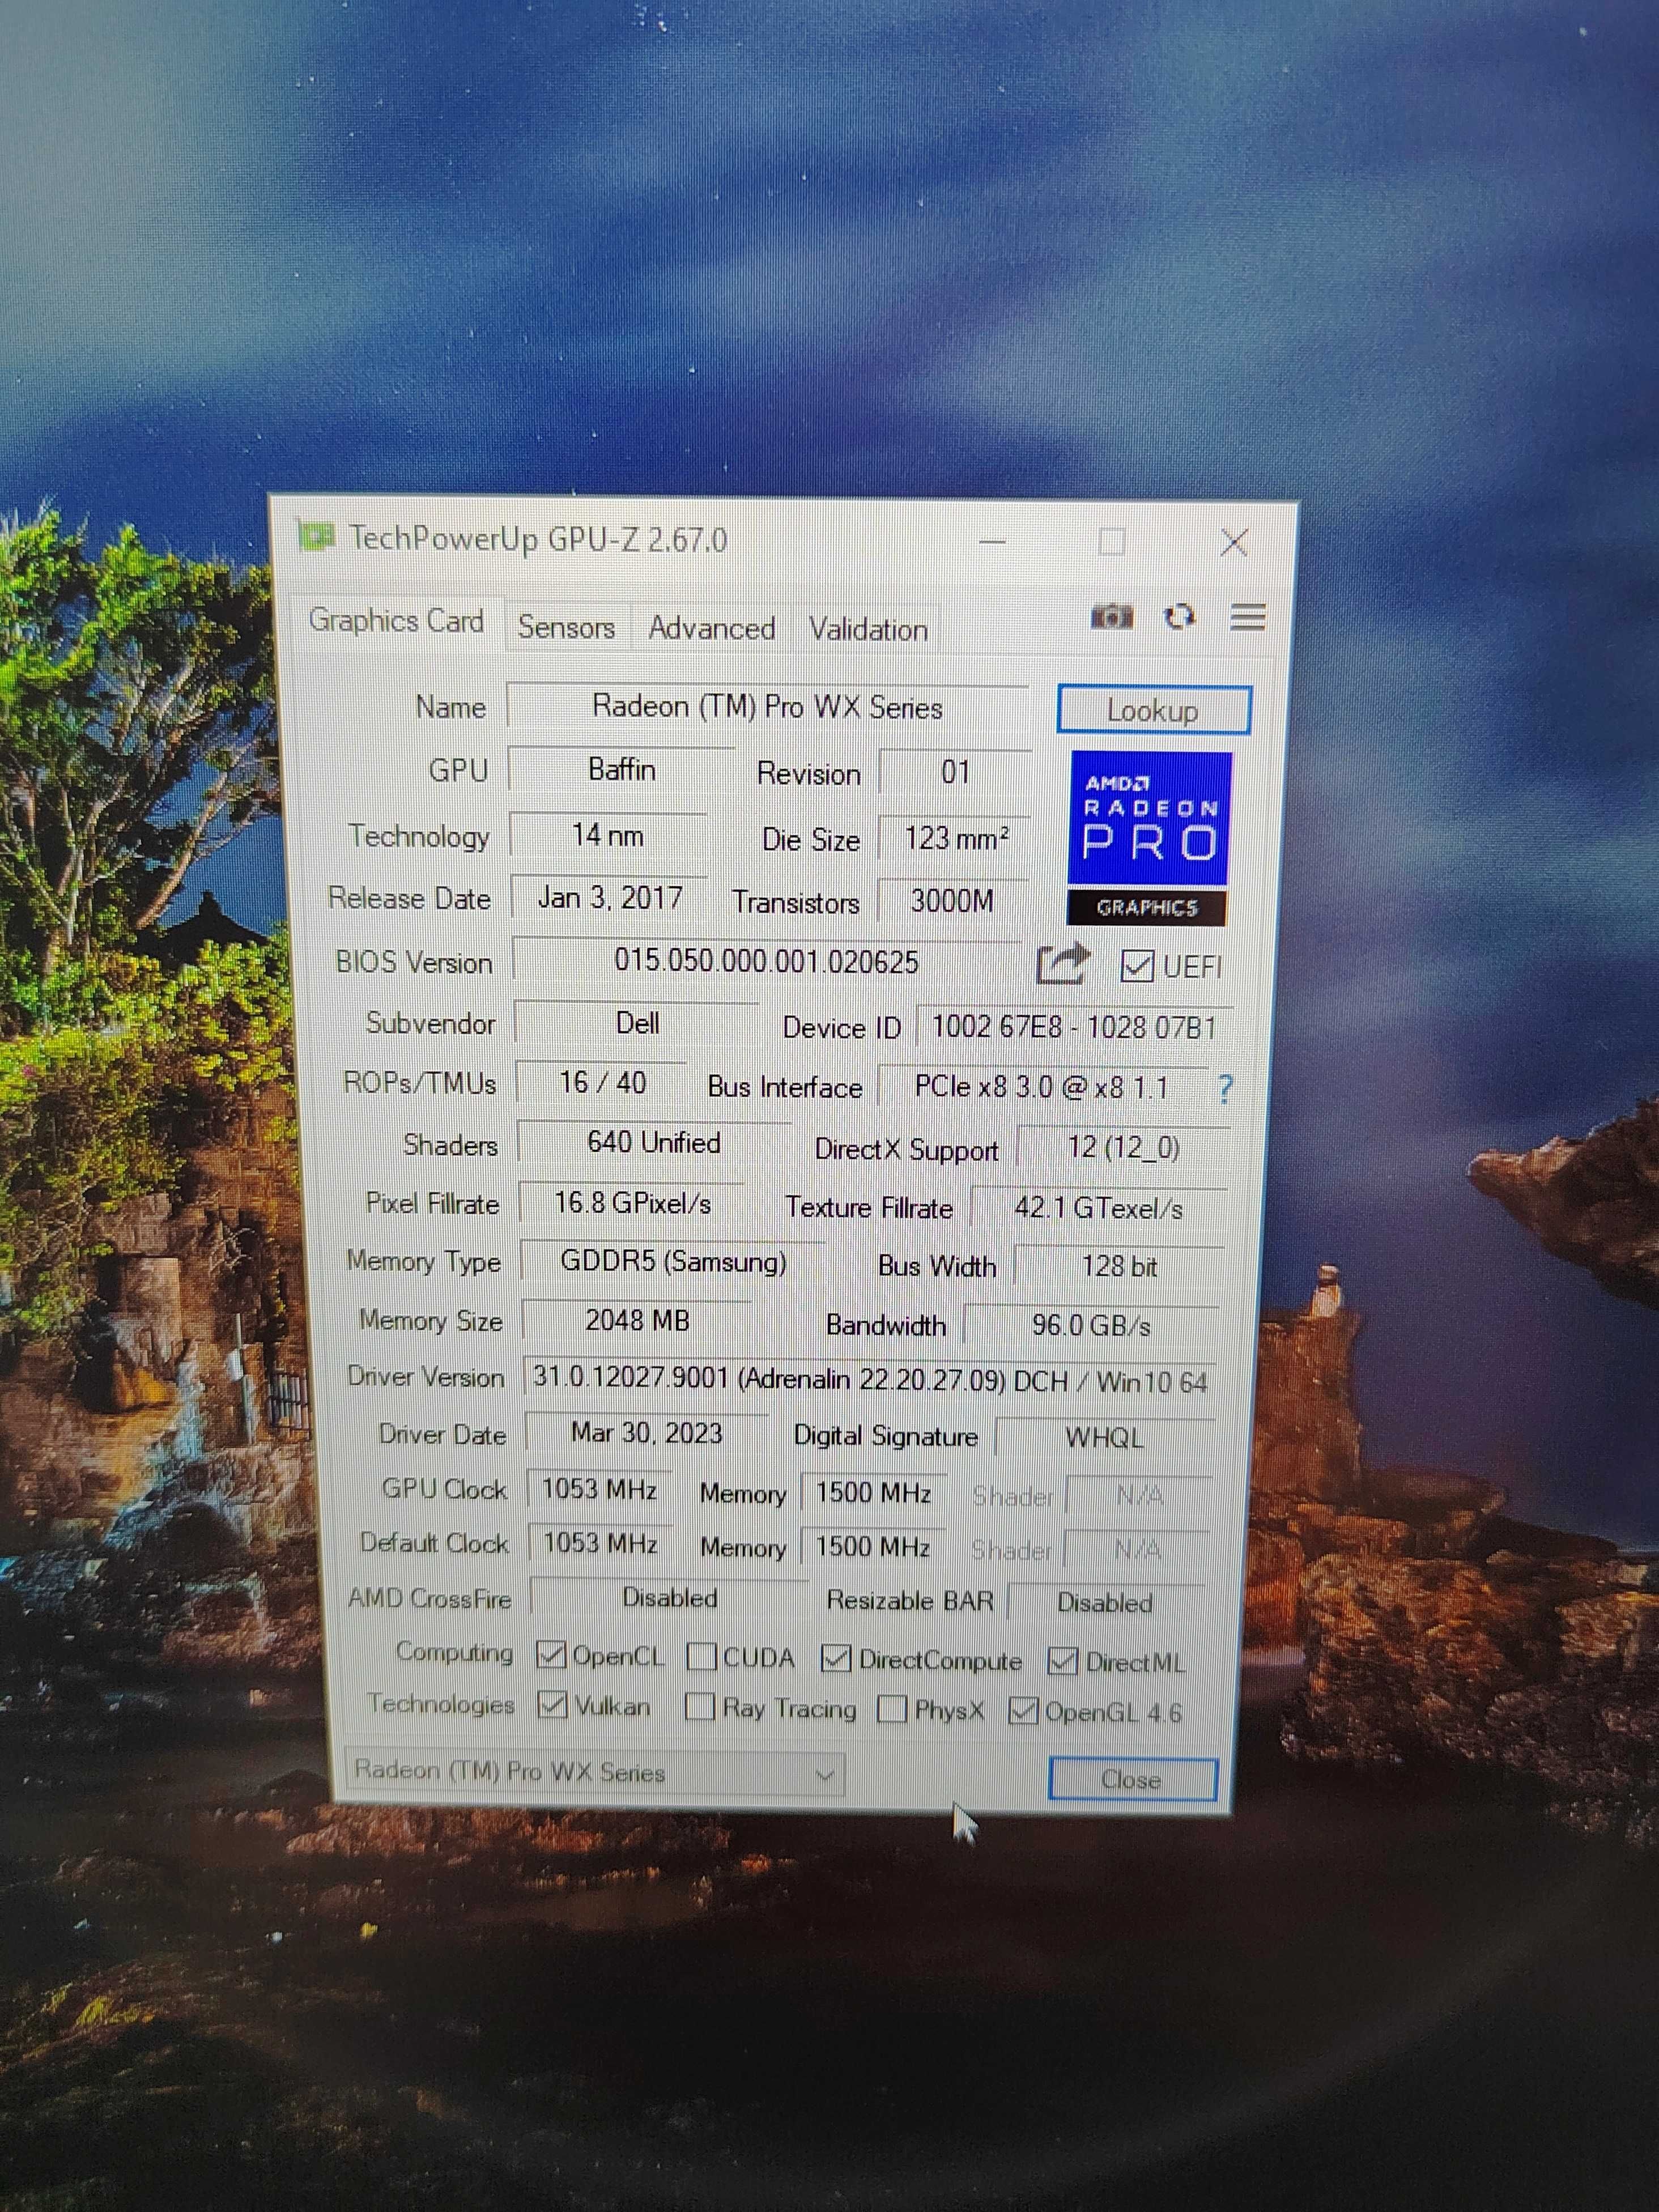
Task: Click the Driver Date Mar 30, 2023 field
Action: pyautogui.click(x=646, y=1433)
